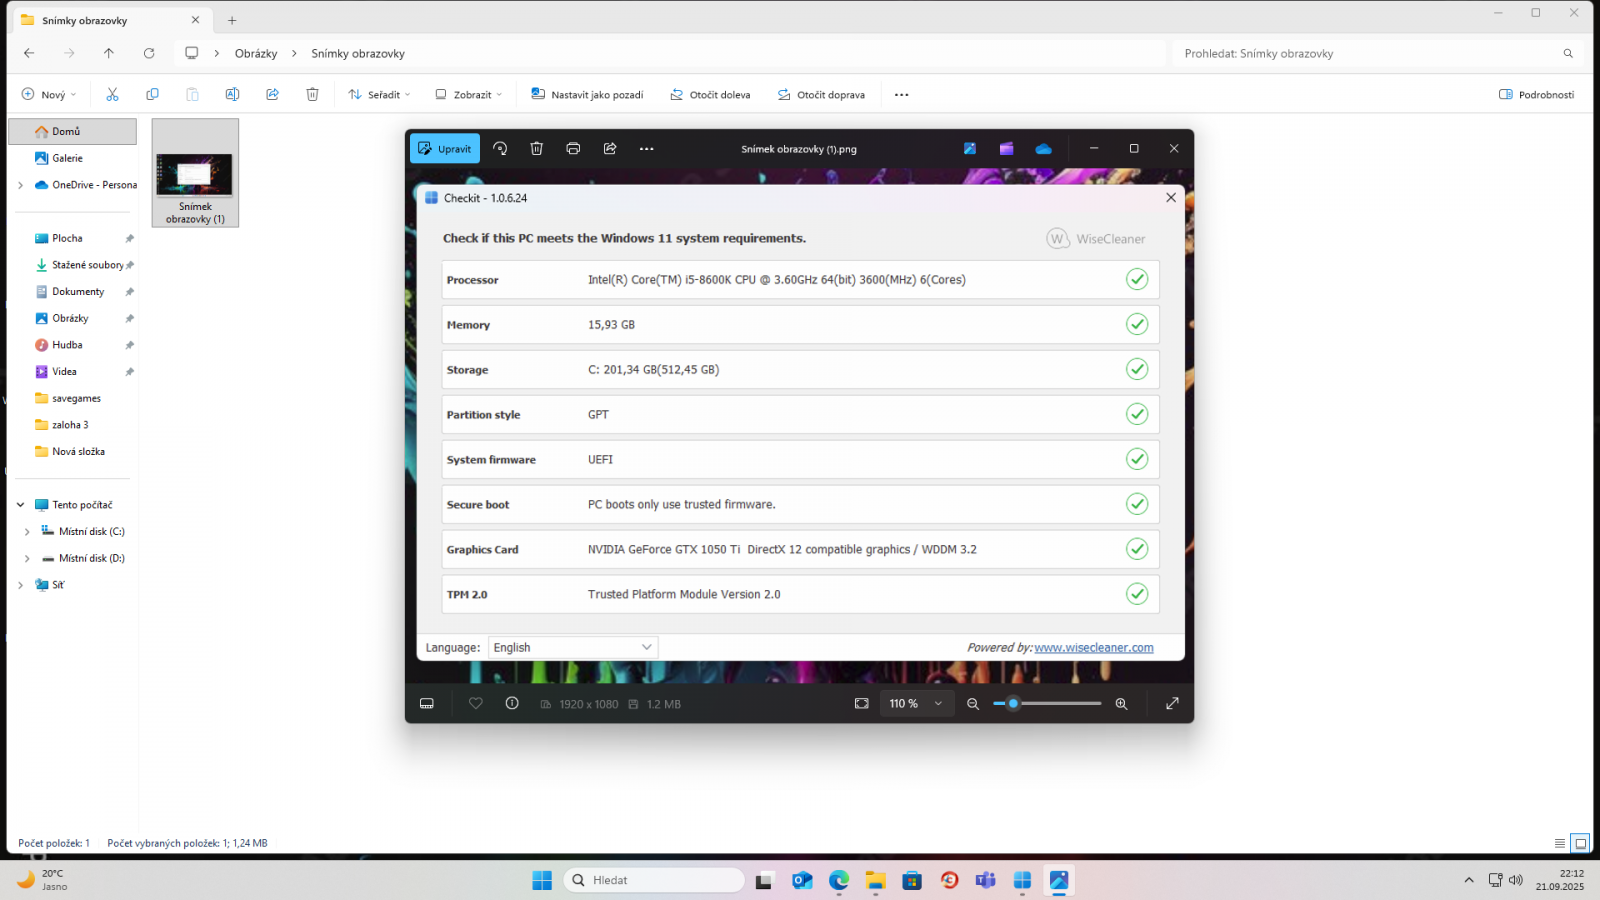Open the Photos three-dot more menu

647,149
